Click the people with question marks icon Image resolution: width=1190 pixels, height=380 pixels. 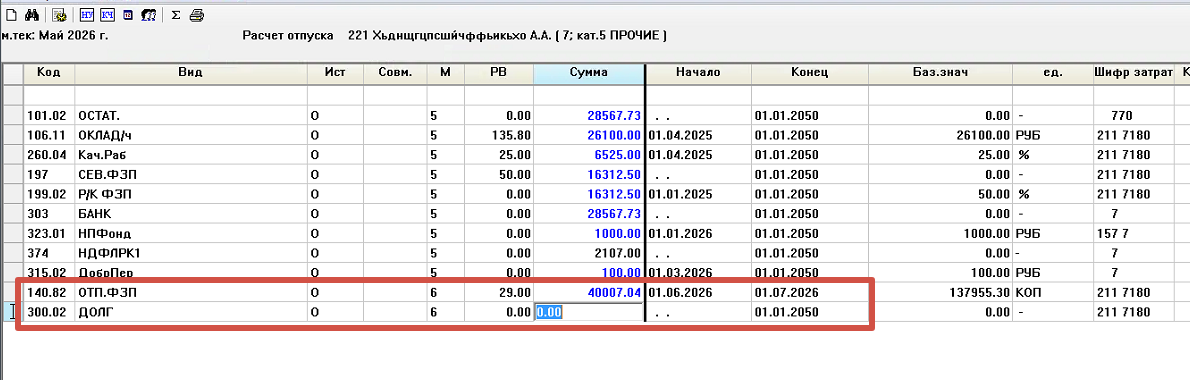pos(150,14)
